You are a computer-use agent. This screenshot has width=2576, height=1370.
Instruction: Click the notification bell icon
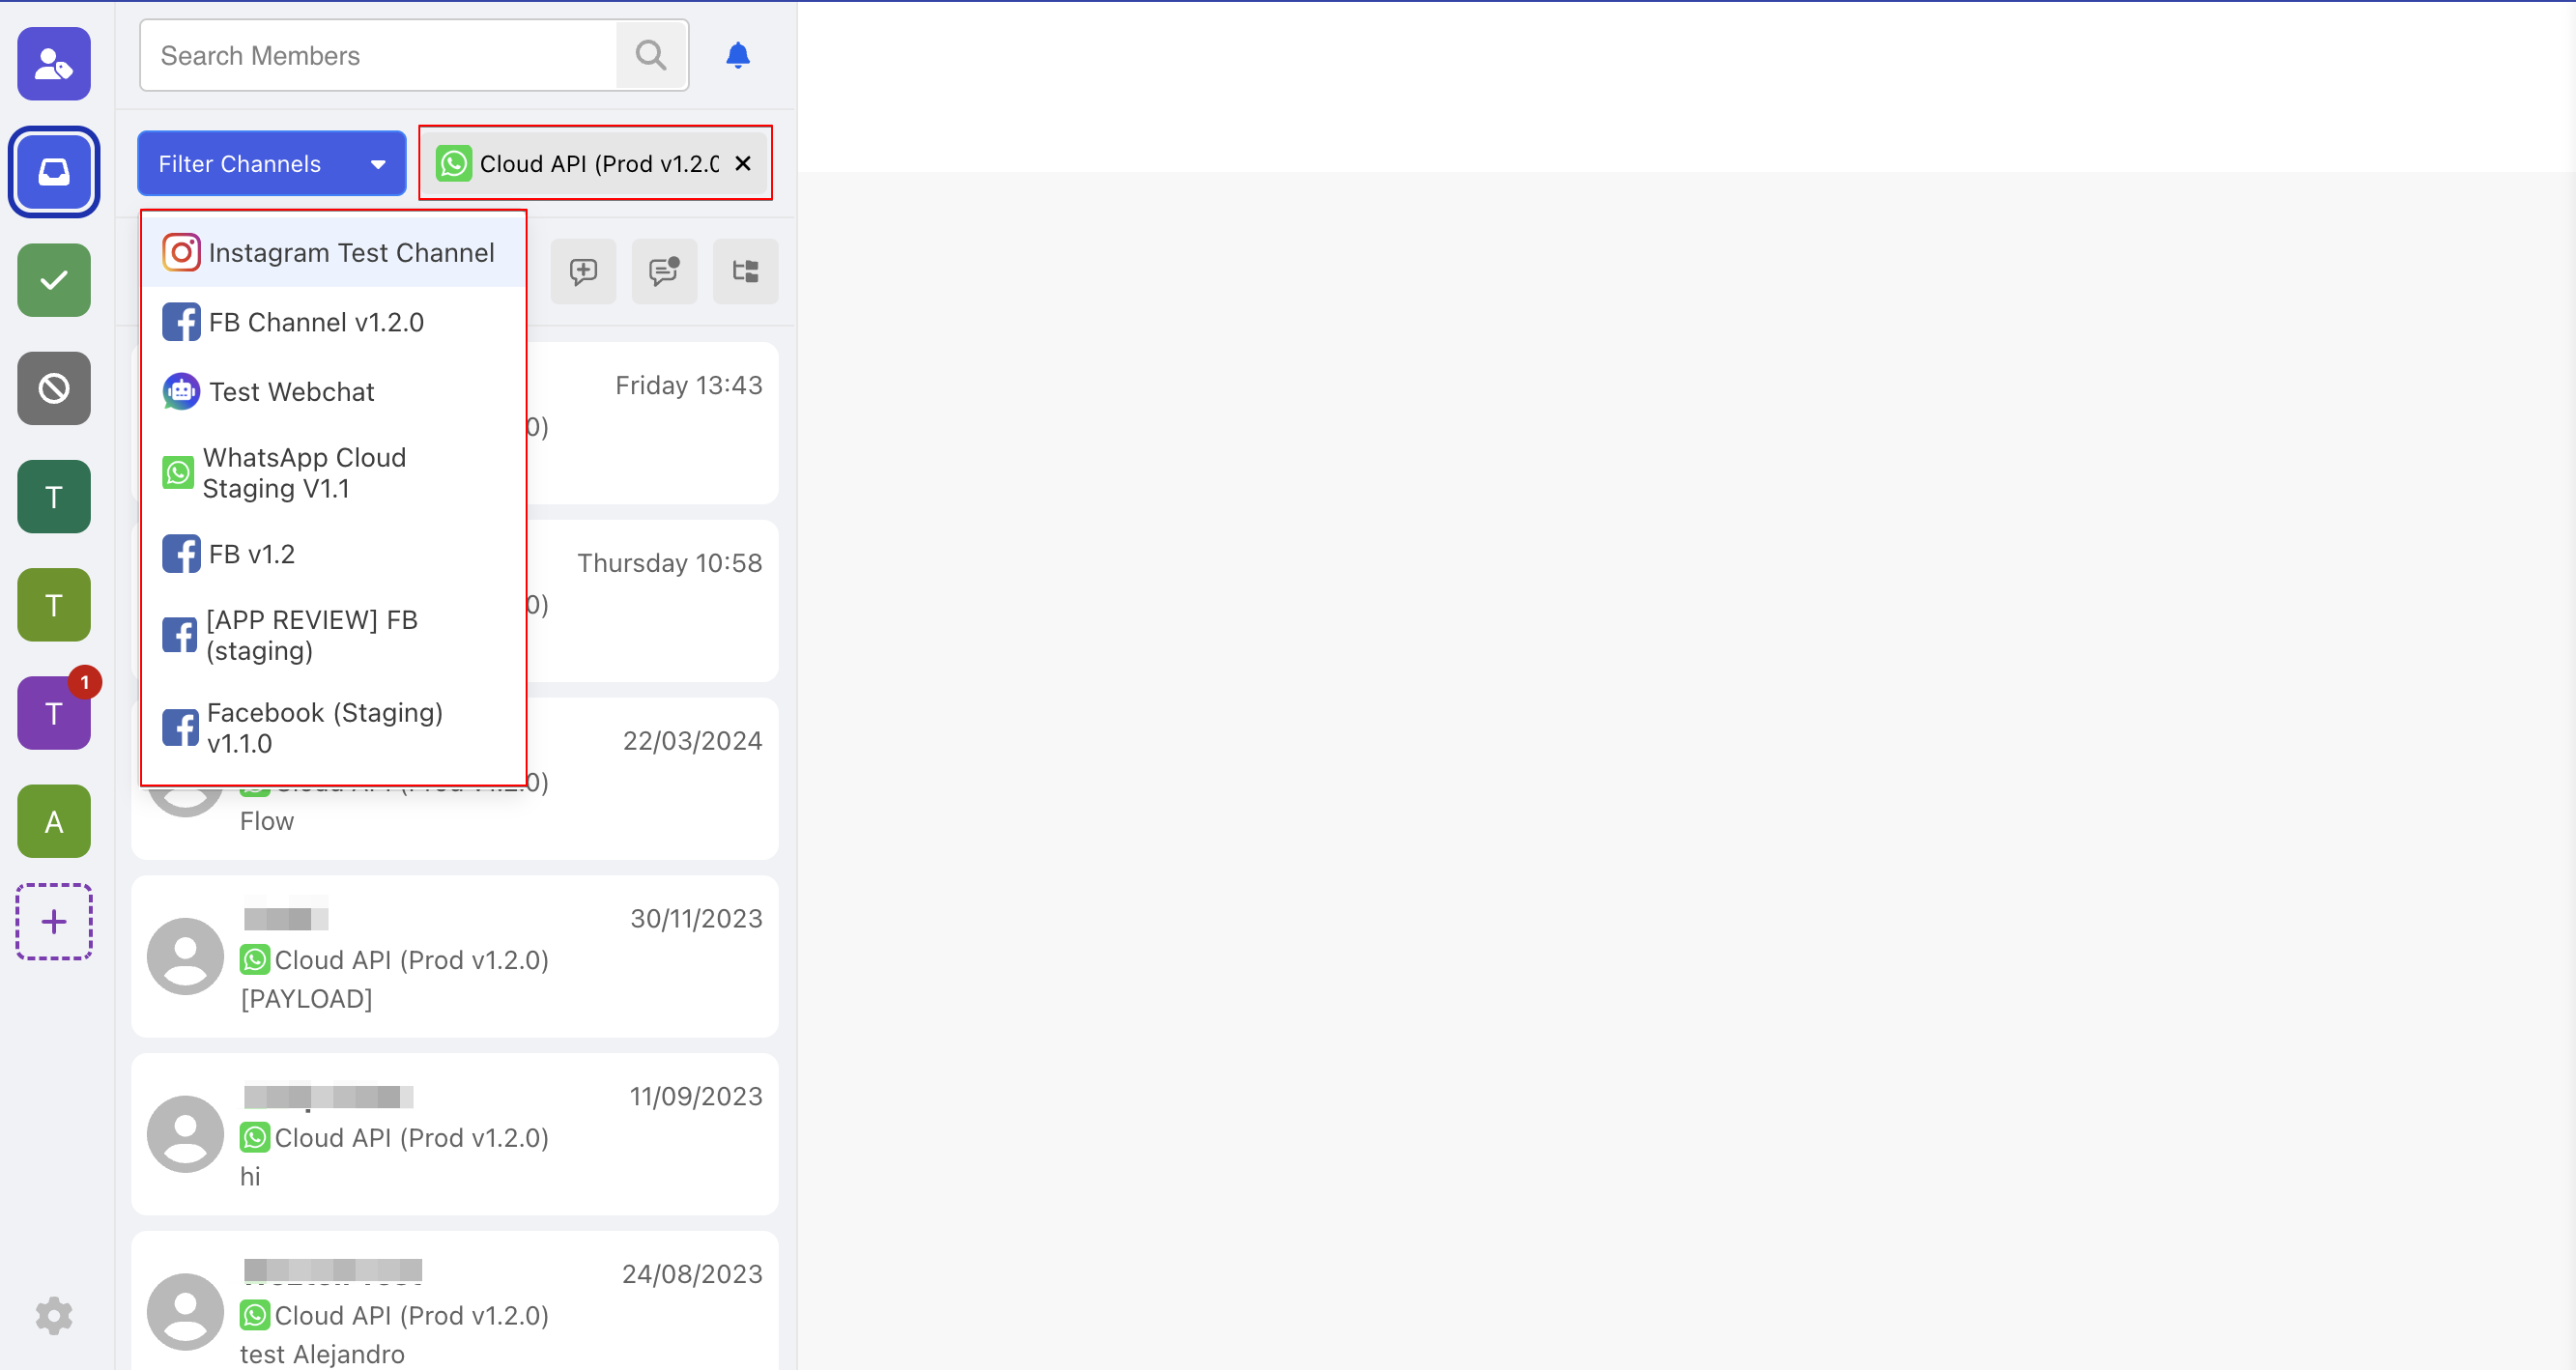(x=737, y=55)
